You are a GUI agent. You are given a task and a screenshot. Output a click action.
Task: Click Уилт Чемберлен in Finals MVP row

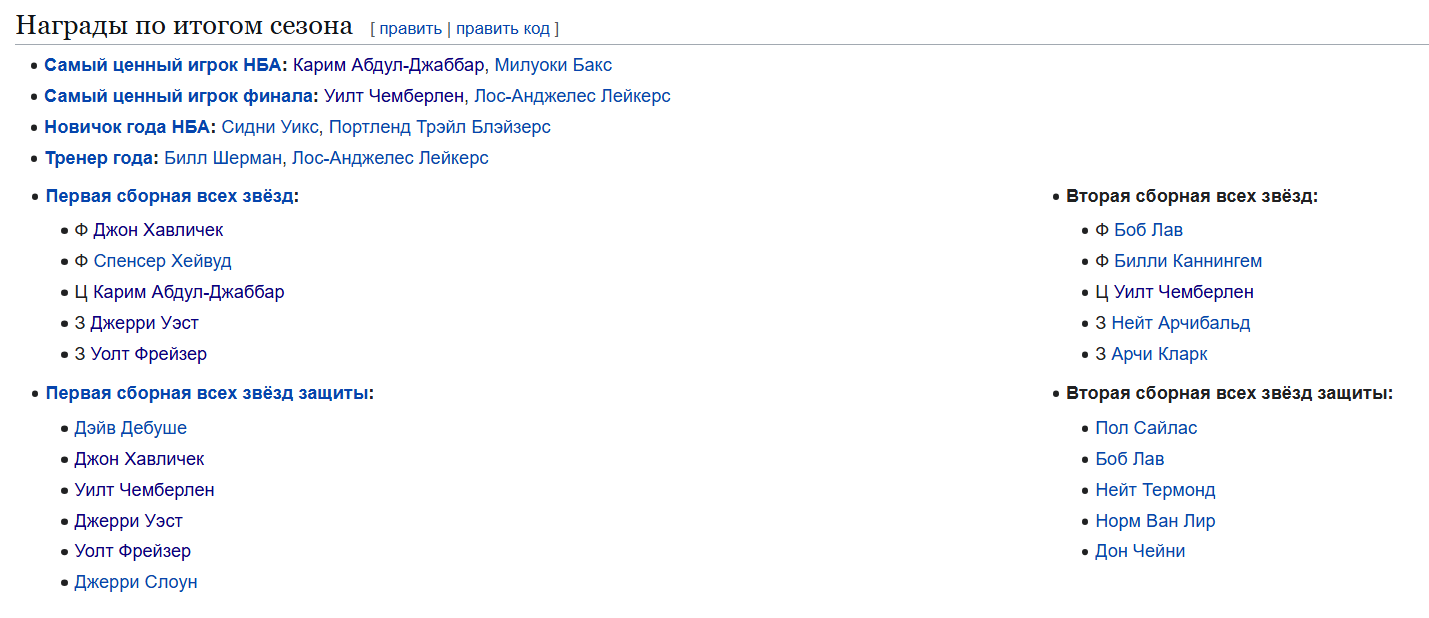point(394,96)
